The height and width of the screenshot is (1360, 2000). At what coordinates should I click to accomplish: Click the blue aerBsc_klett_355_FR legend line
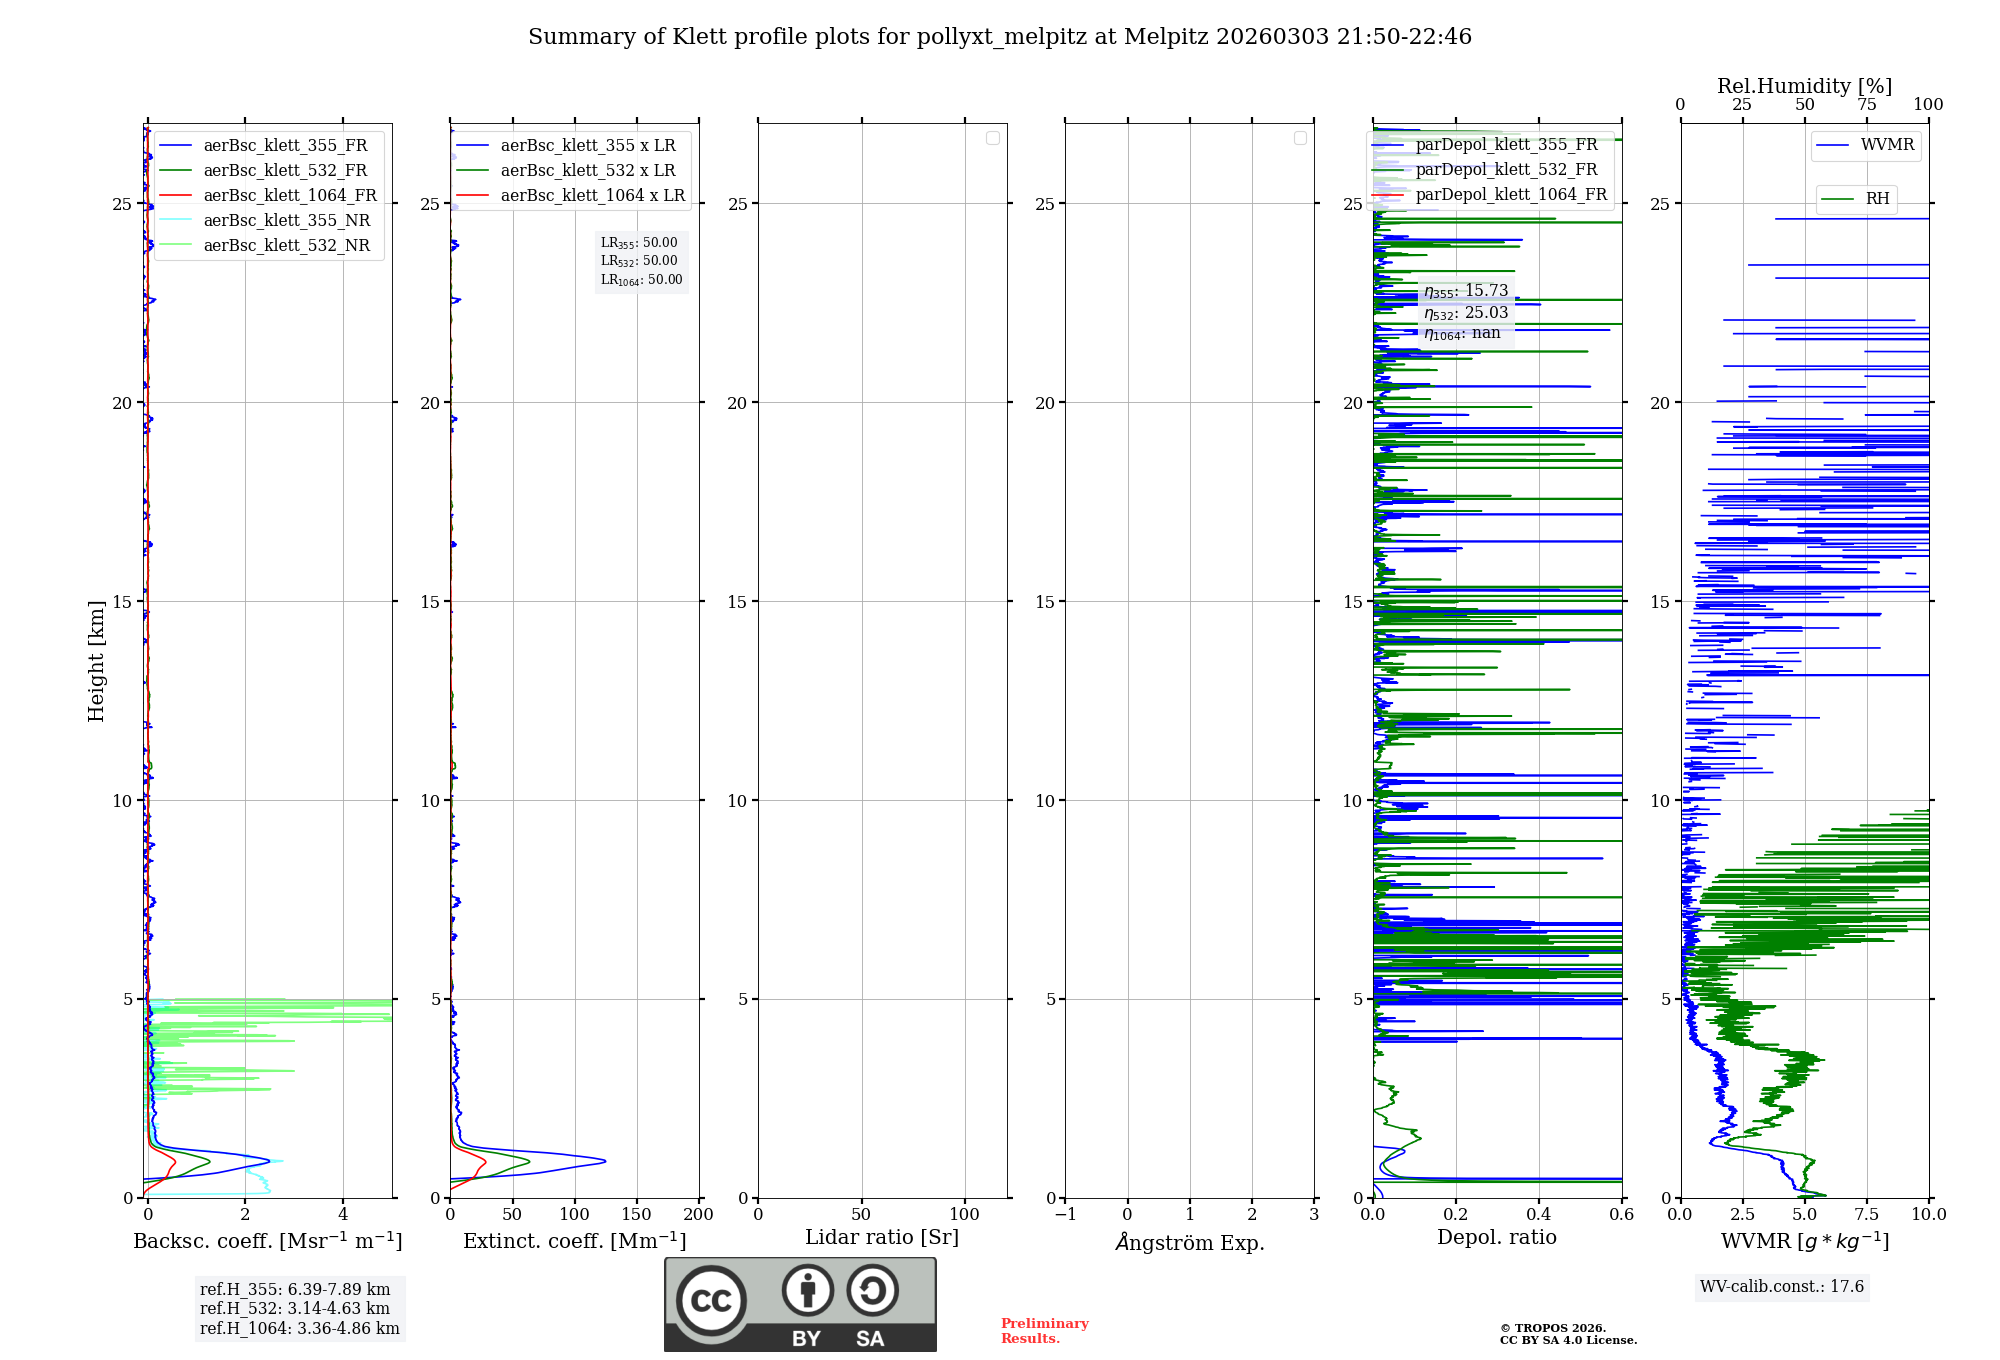pyautogui.click(x=176, y=146)
